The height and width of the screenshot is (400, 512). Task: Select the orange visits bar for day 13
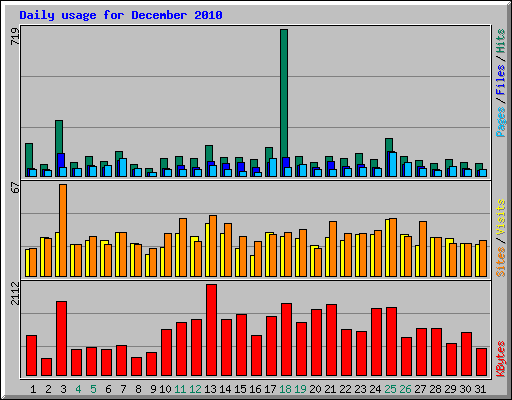pos(213,246)
